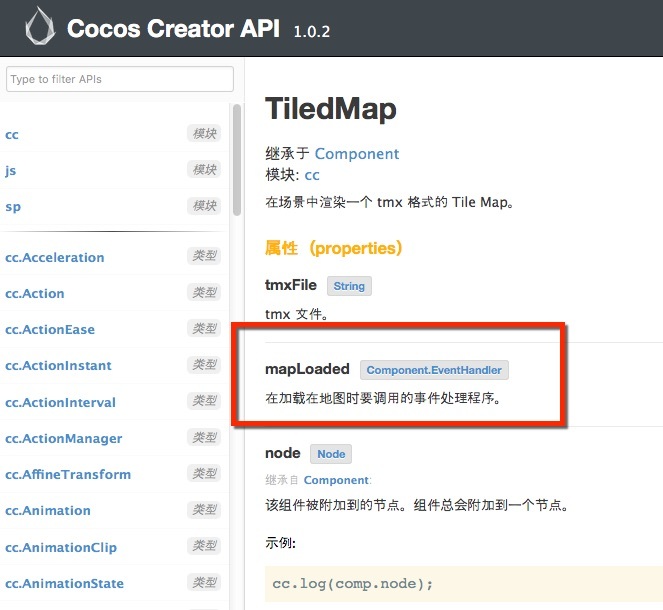Click the Component.EventHandler type tag

pos(434,370)
